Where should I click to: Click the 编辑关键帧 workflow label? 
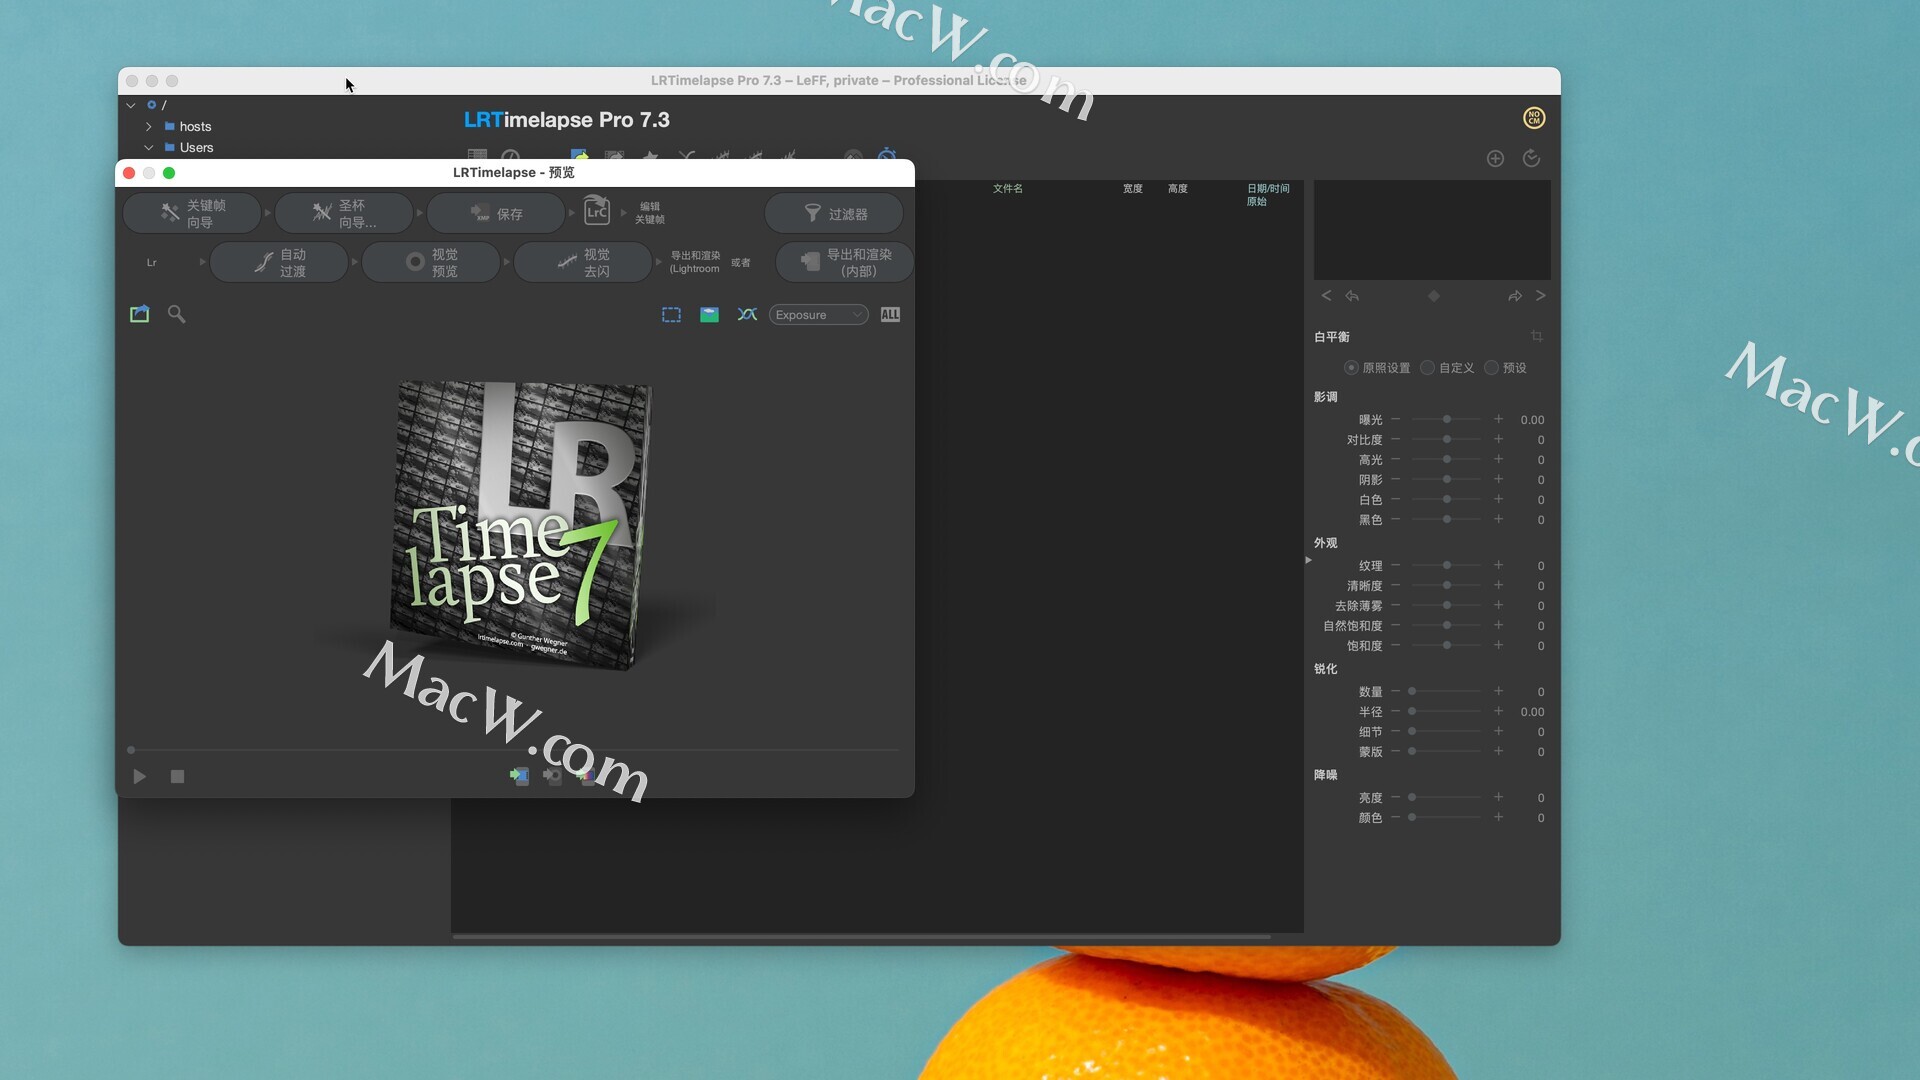point(650,213)
